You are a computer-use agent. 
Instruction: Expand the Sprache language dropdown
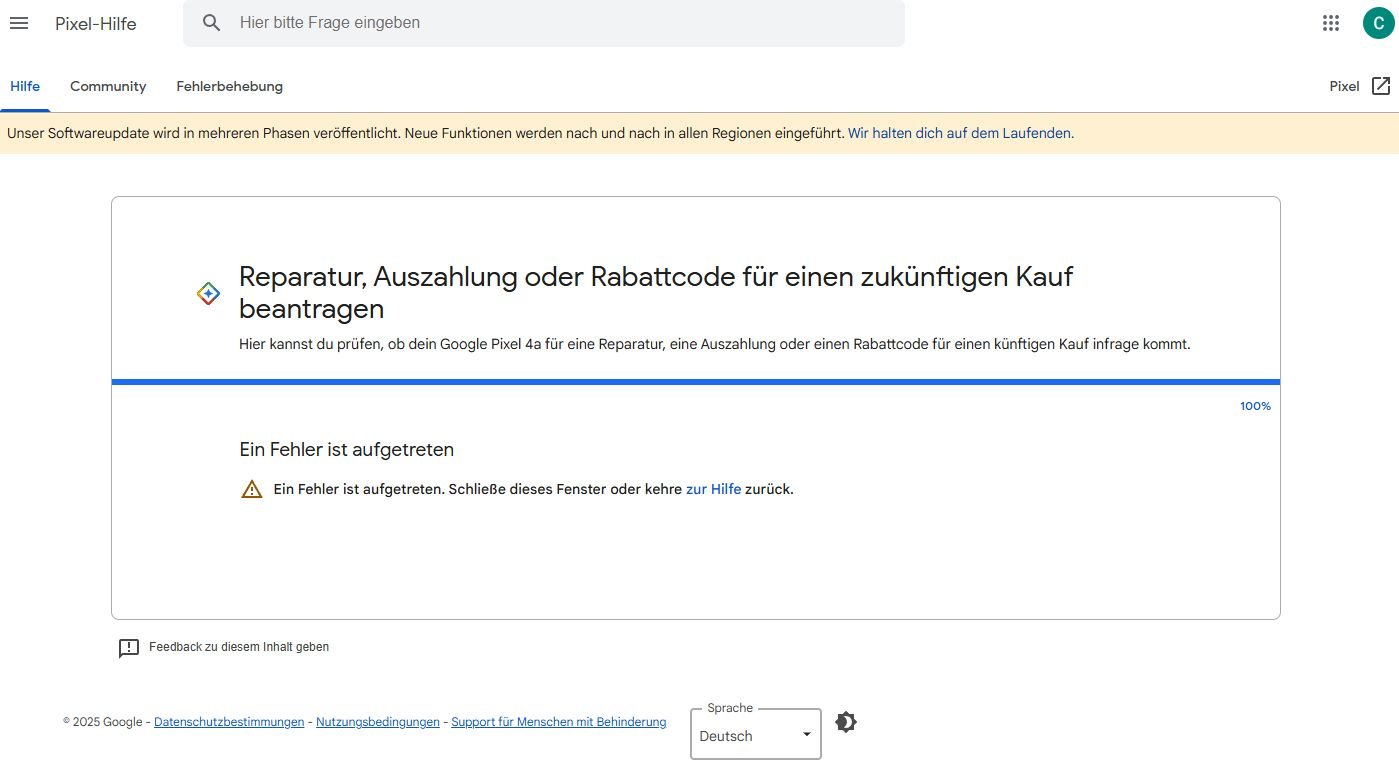pos(755,735)
